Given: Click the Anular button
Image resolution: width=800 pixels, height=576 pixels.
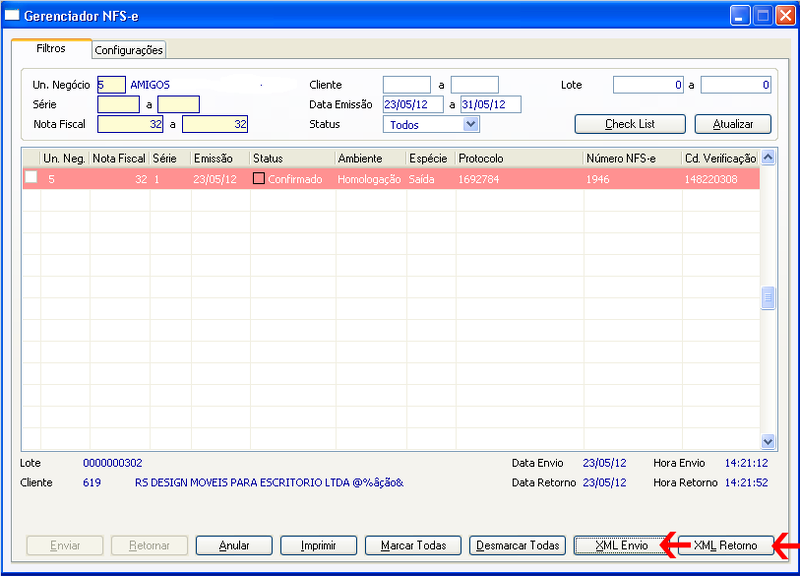Looking at the screenshot, I should tap(234, 545).
